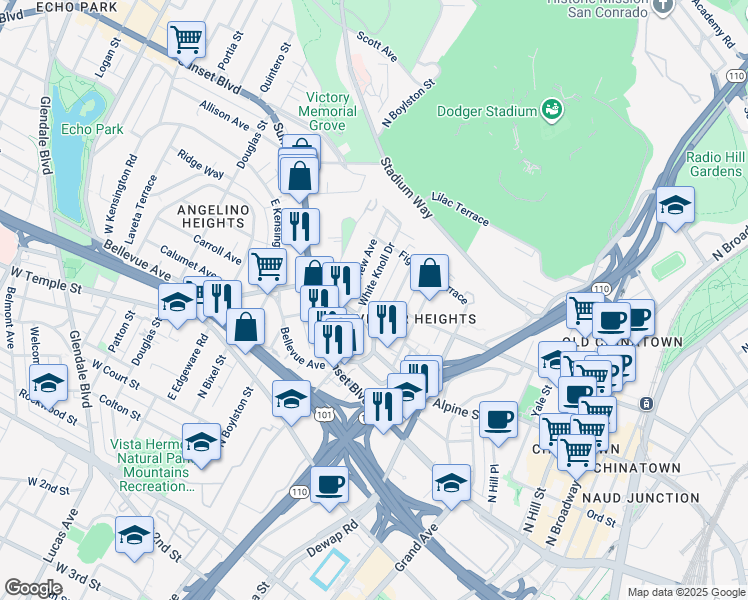Select the school marker west of N Hill Pl
The image size is (748, 600).
point(452,482)
